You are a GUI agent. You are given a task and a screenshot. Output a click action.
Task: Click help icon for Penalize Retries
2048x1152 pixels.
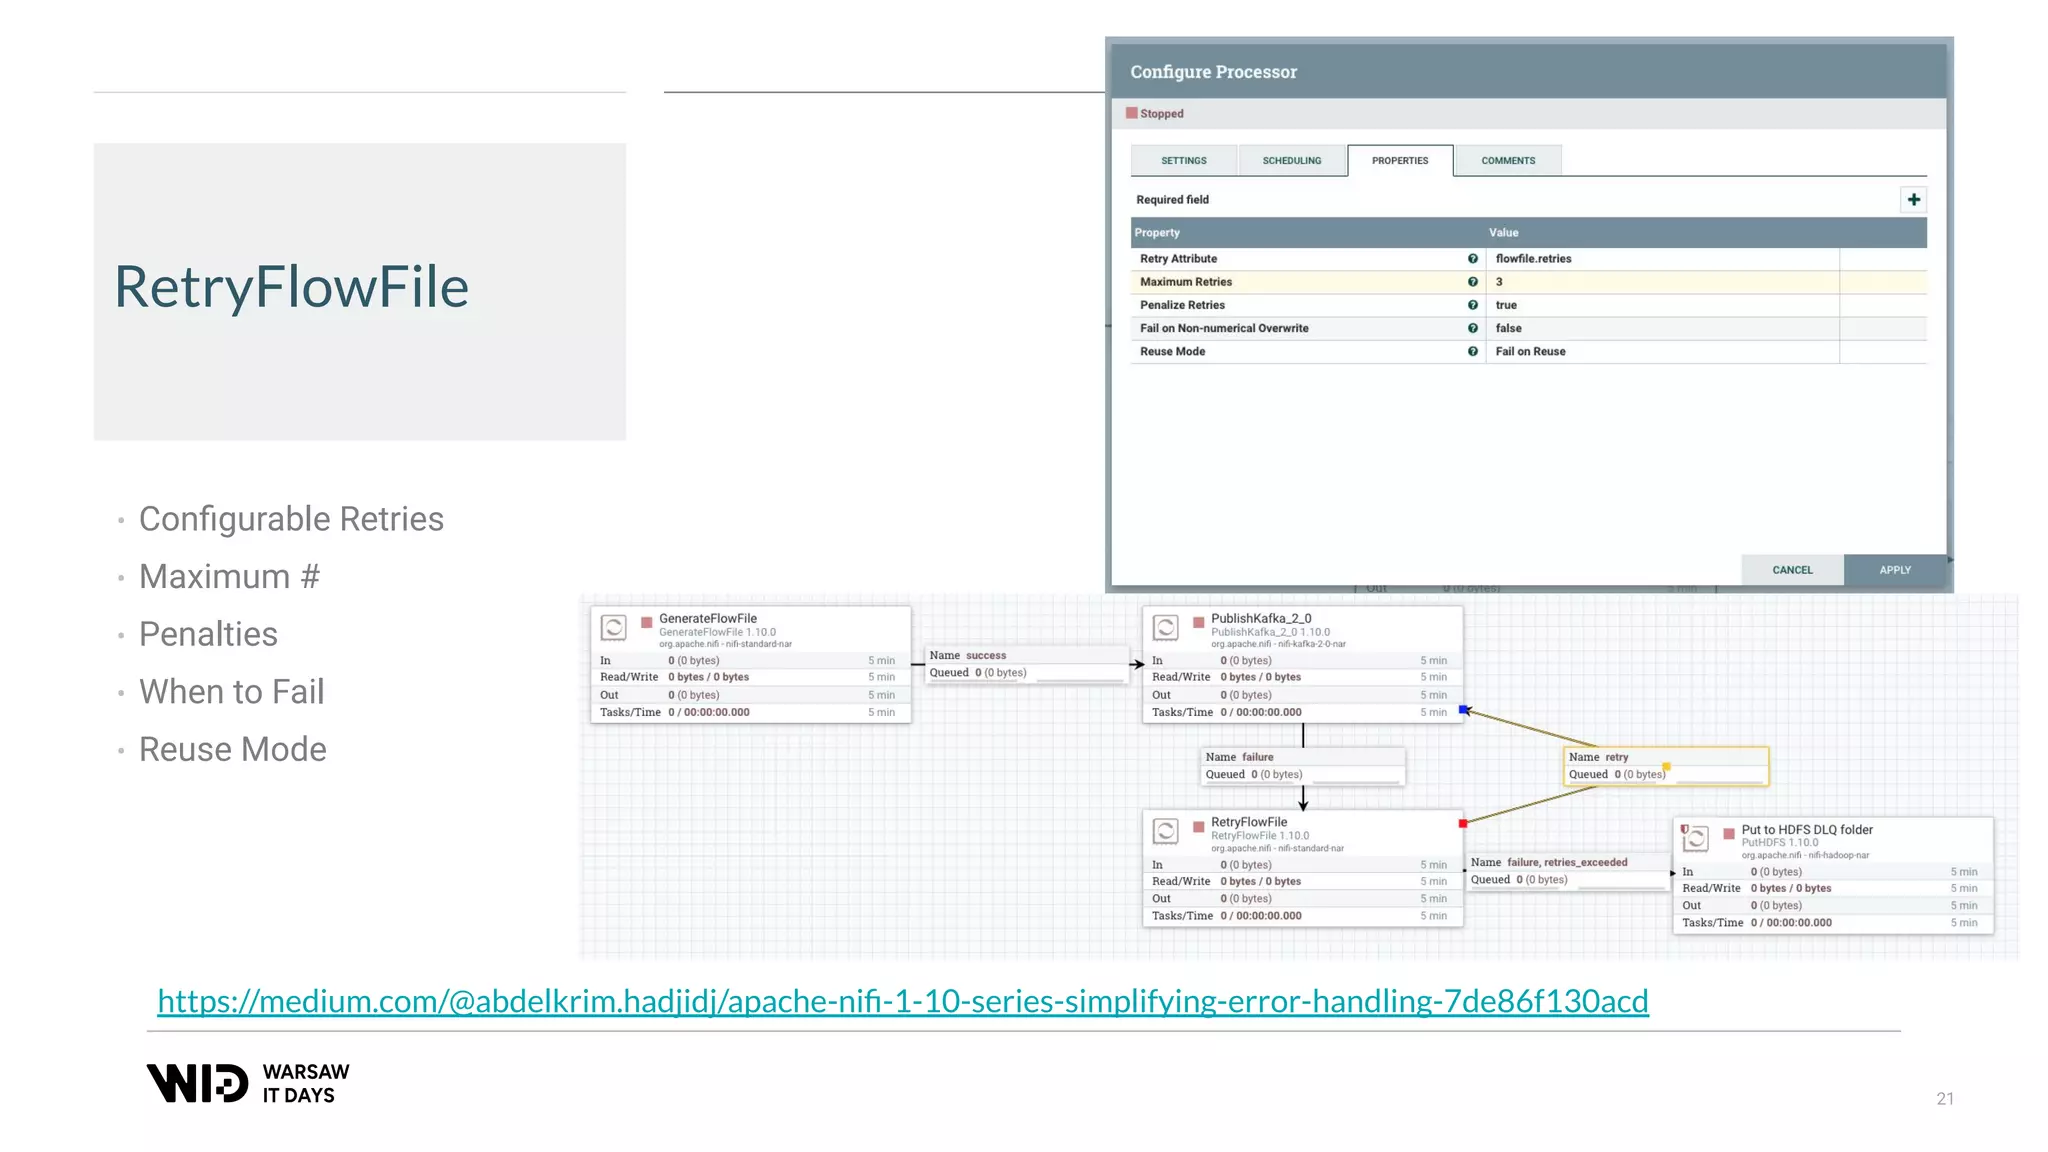pos(1472,305)
